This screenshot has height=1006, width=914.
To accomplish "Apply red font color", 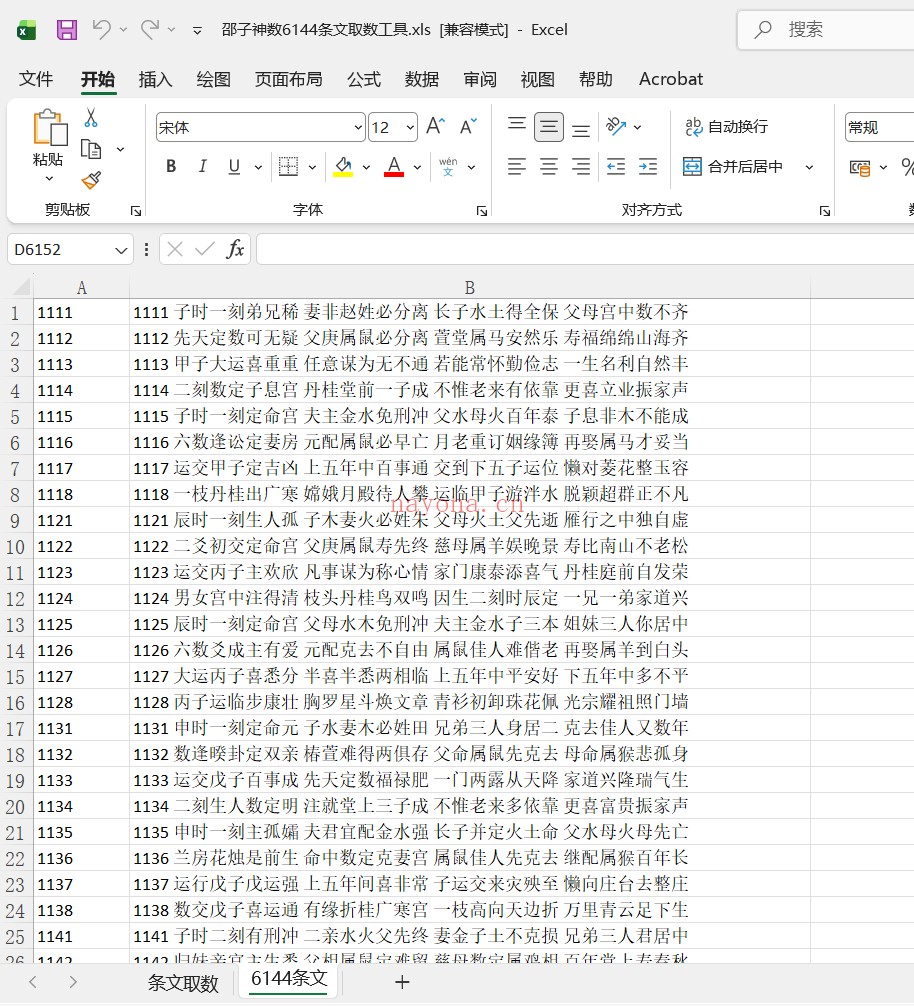I will pos(394,167).
